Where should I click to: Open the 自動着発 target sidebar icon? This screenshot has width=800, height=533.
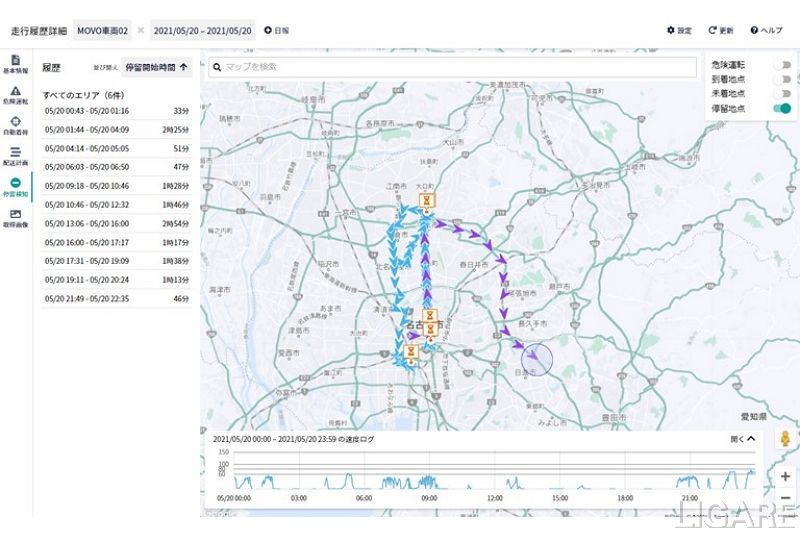click(x=15, y=126)
